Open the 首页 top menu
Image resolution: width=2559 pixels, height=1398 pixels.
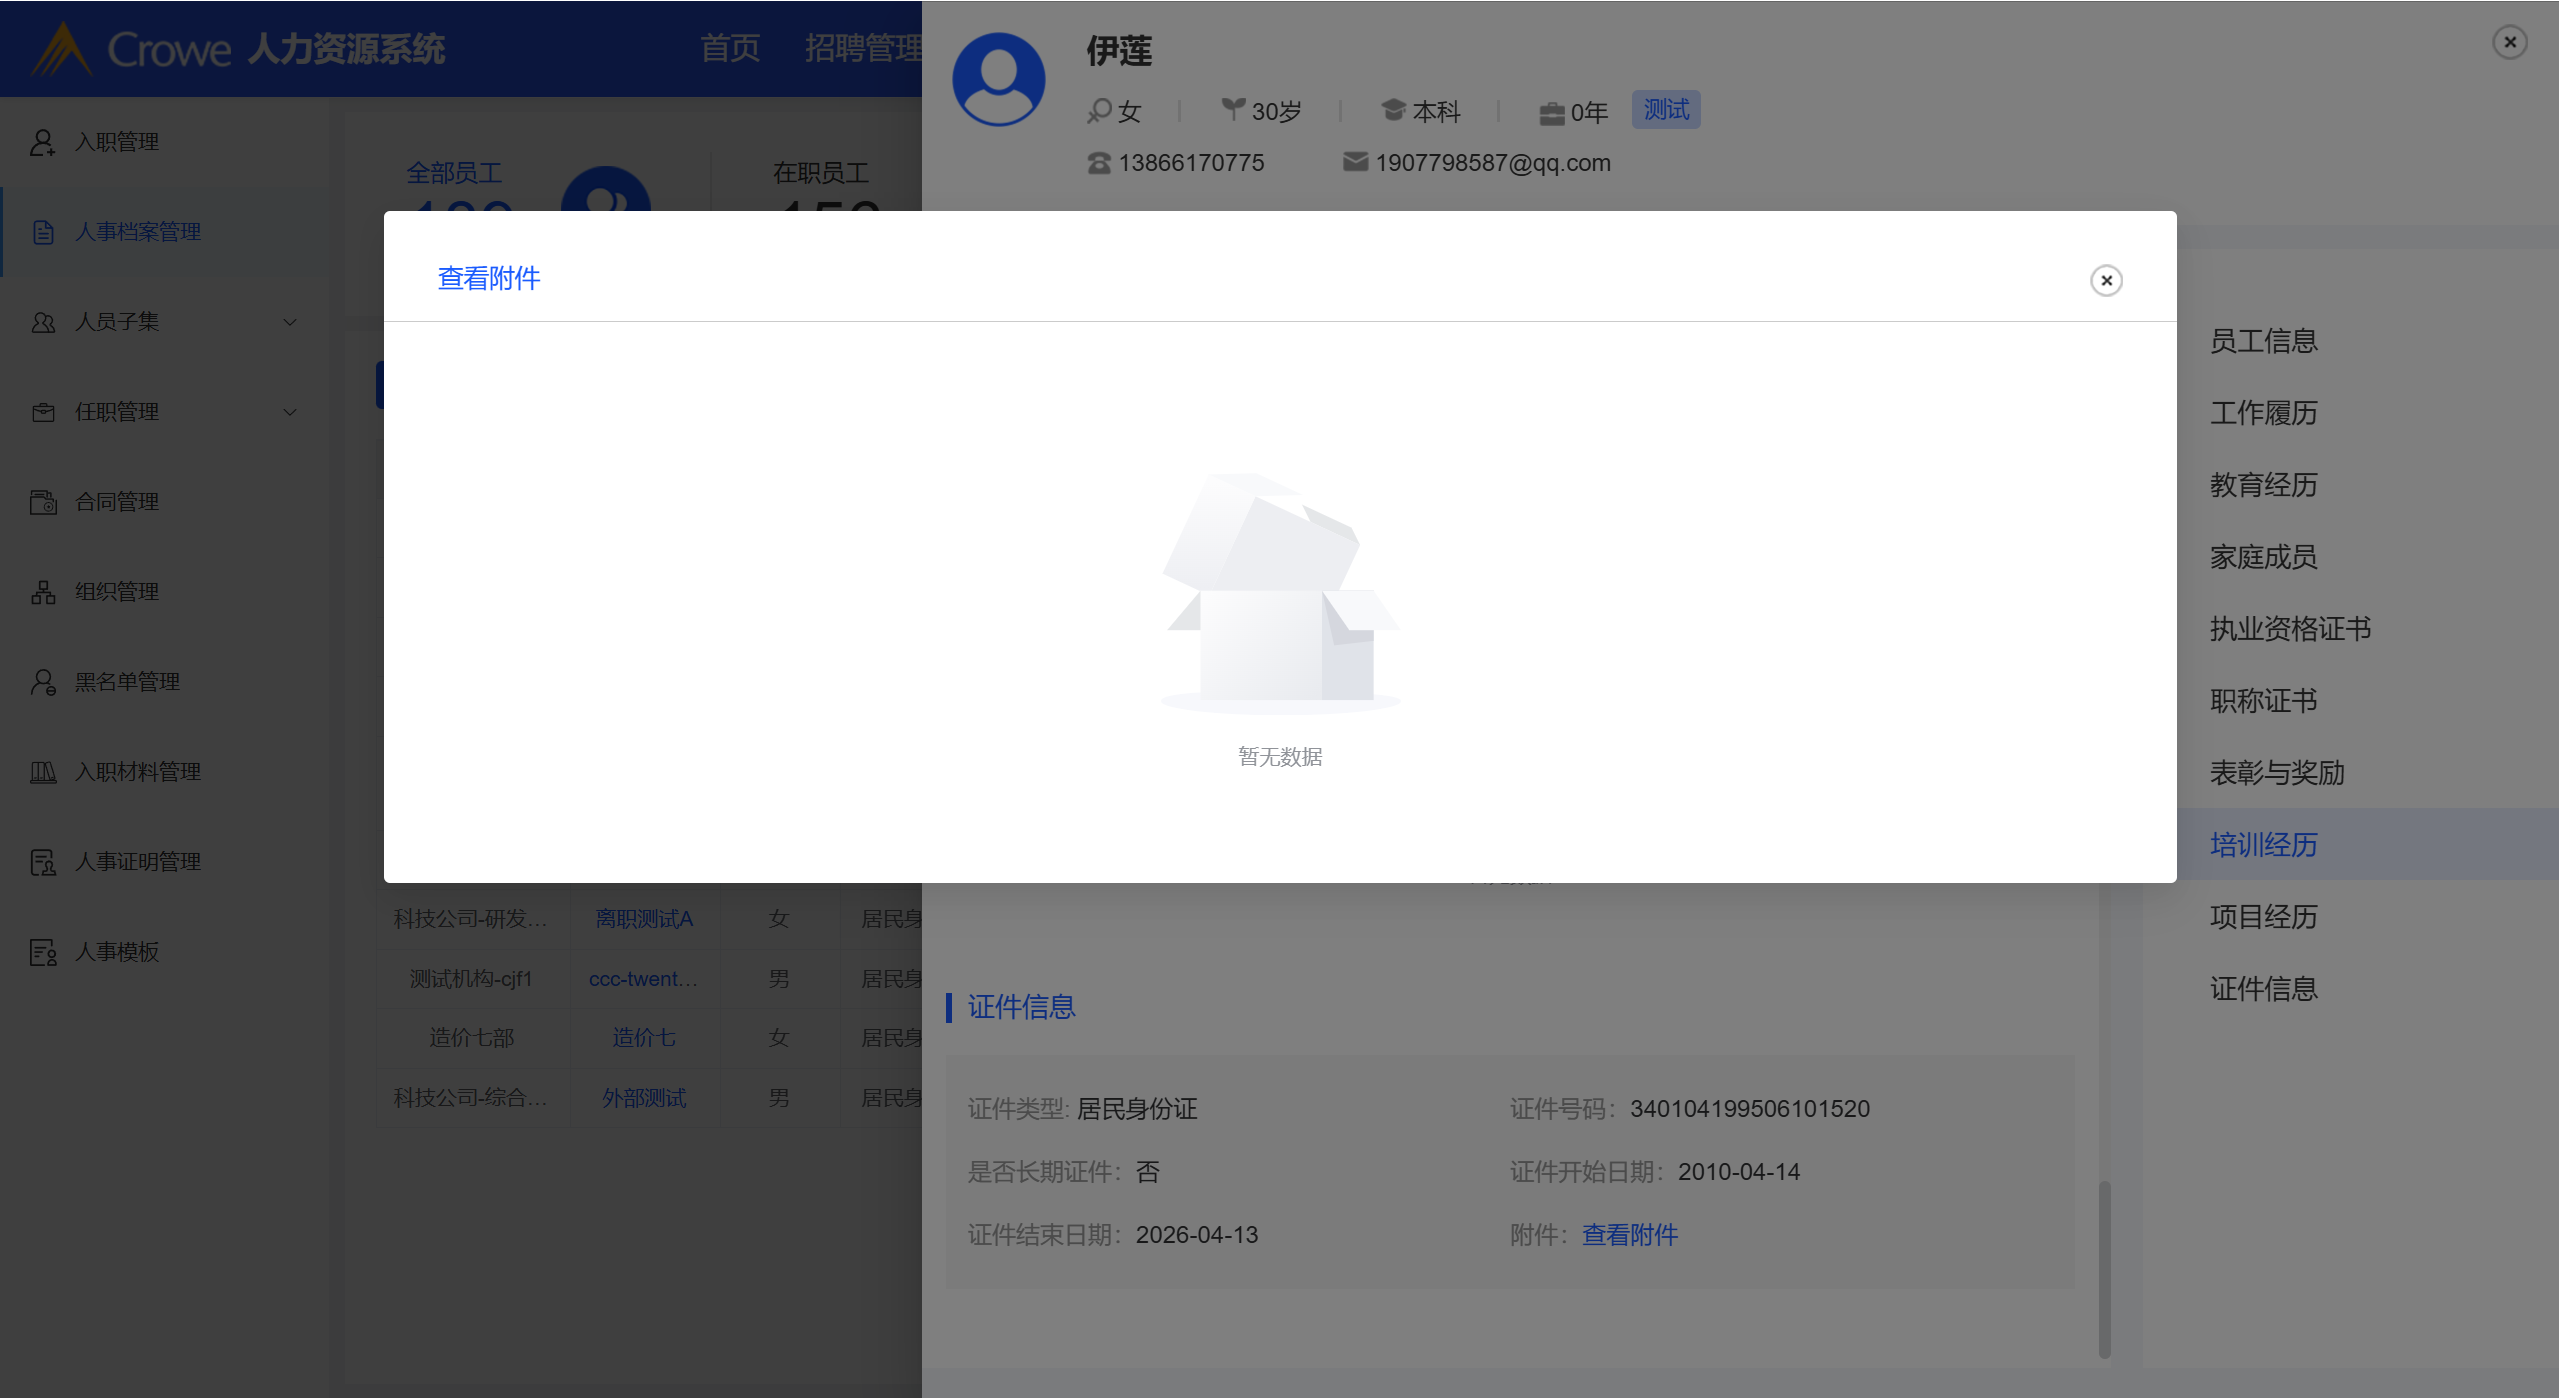tap(729, 48)
